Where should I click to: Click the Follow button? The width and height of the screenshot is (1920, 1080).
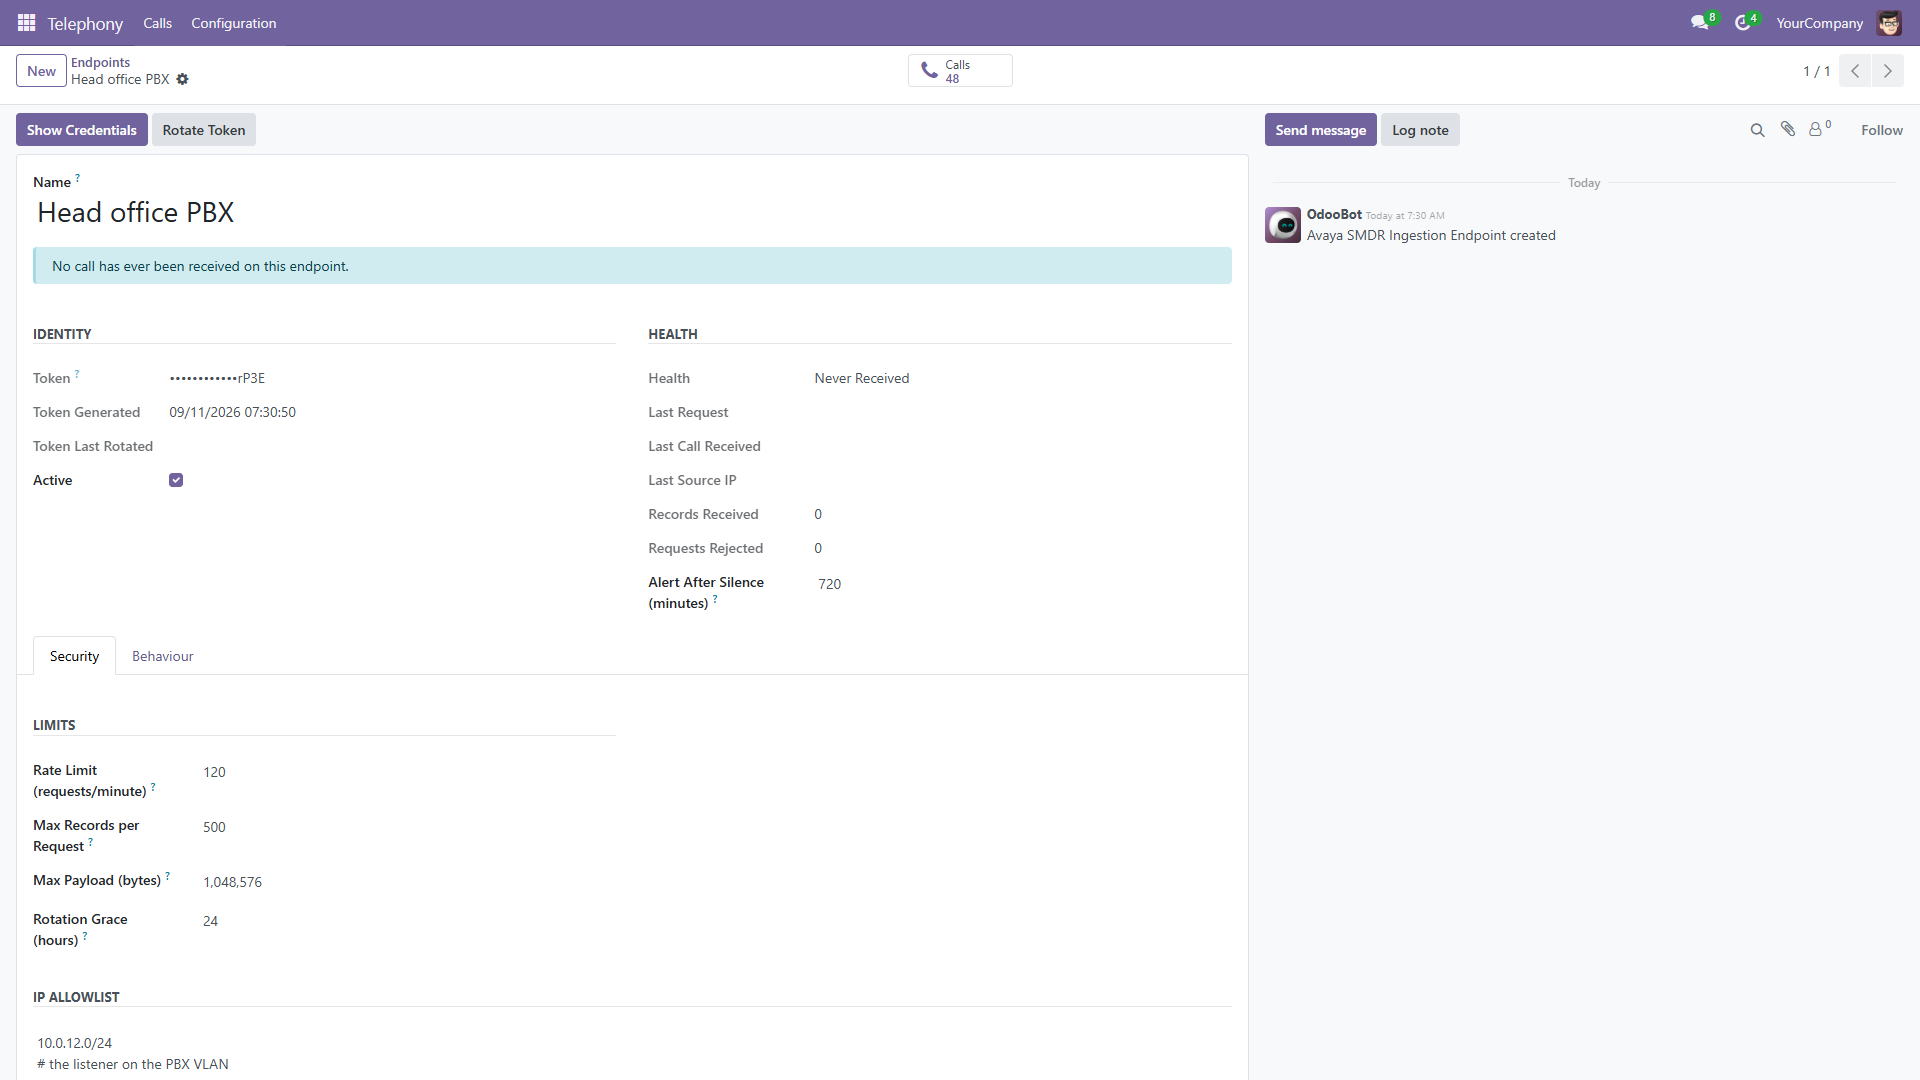coord(1881,130)
